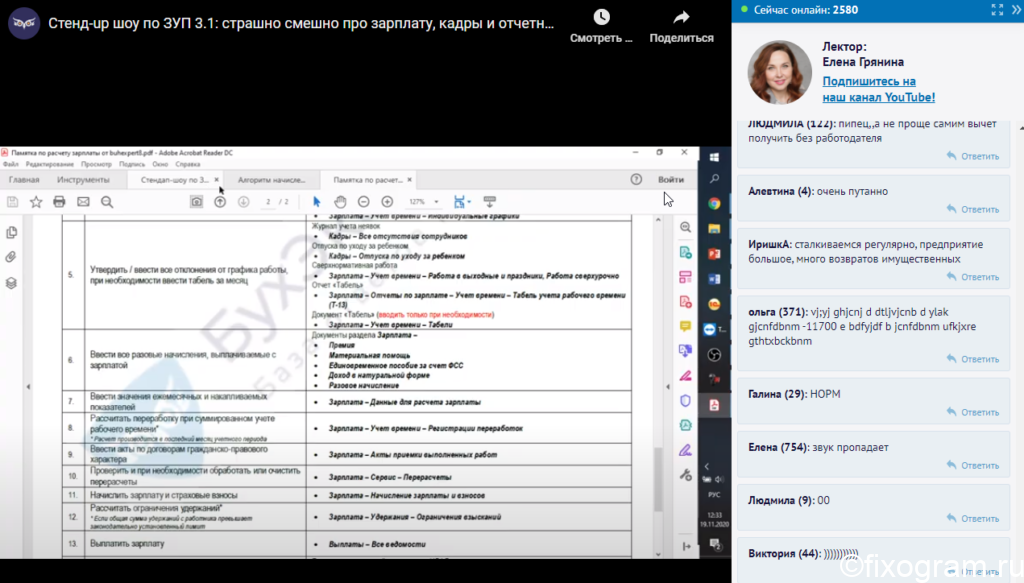
Task: Show hidden tray icons chevron
Action: click(707, 466)
